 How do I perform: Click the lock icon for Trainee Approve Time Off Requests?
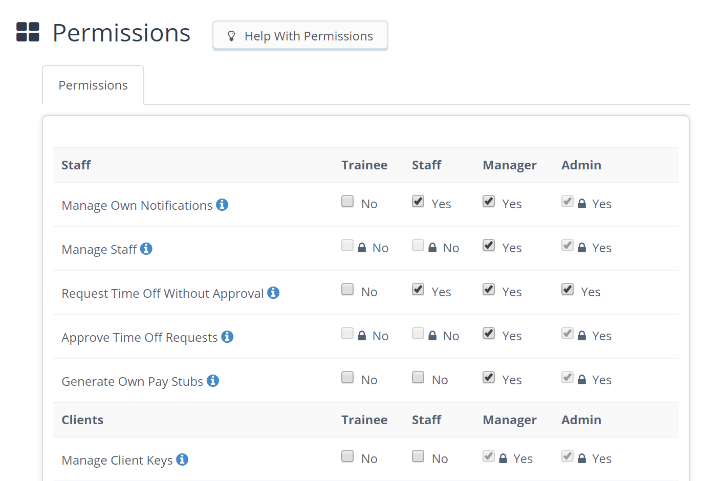(362, 336)
